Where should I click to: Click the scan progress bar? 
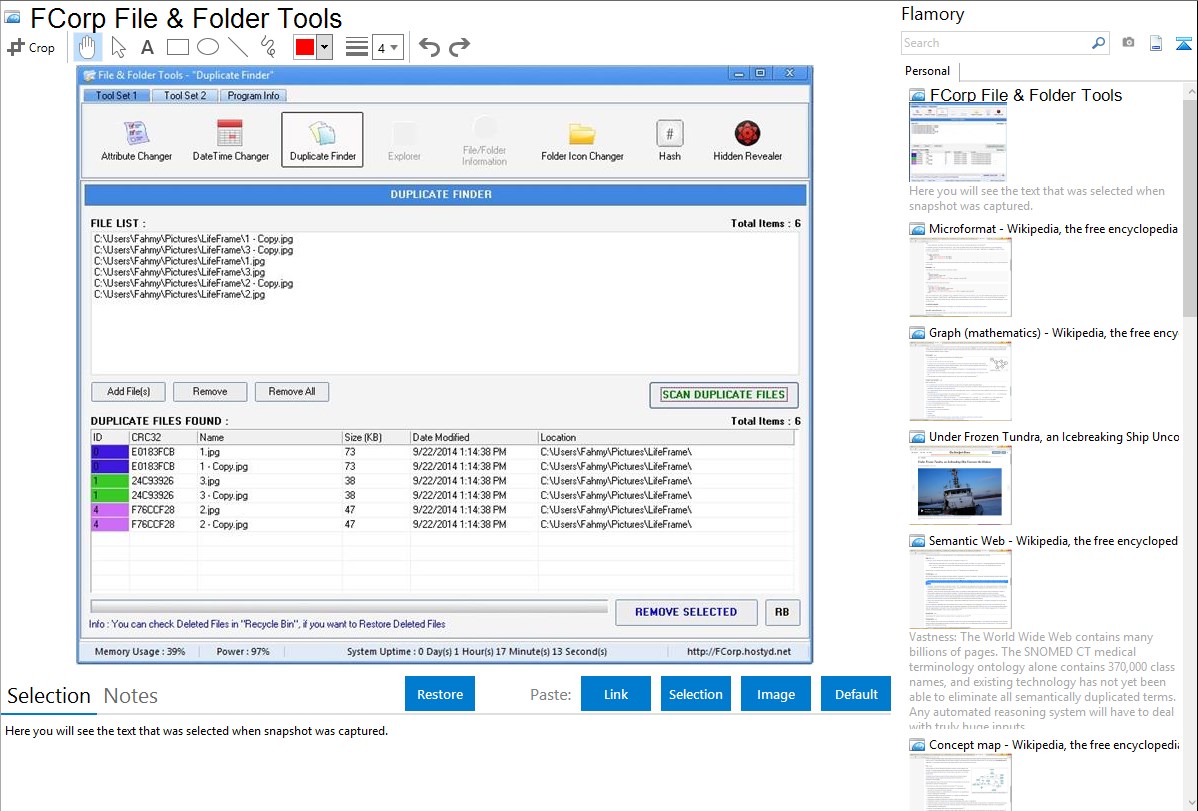click(349, 606)
